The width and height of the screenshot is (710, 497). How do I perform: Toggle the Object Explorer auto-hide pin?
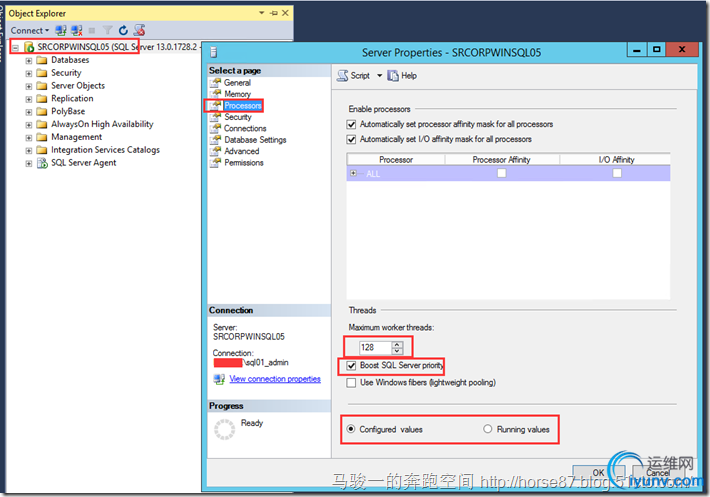(273, 13)
